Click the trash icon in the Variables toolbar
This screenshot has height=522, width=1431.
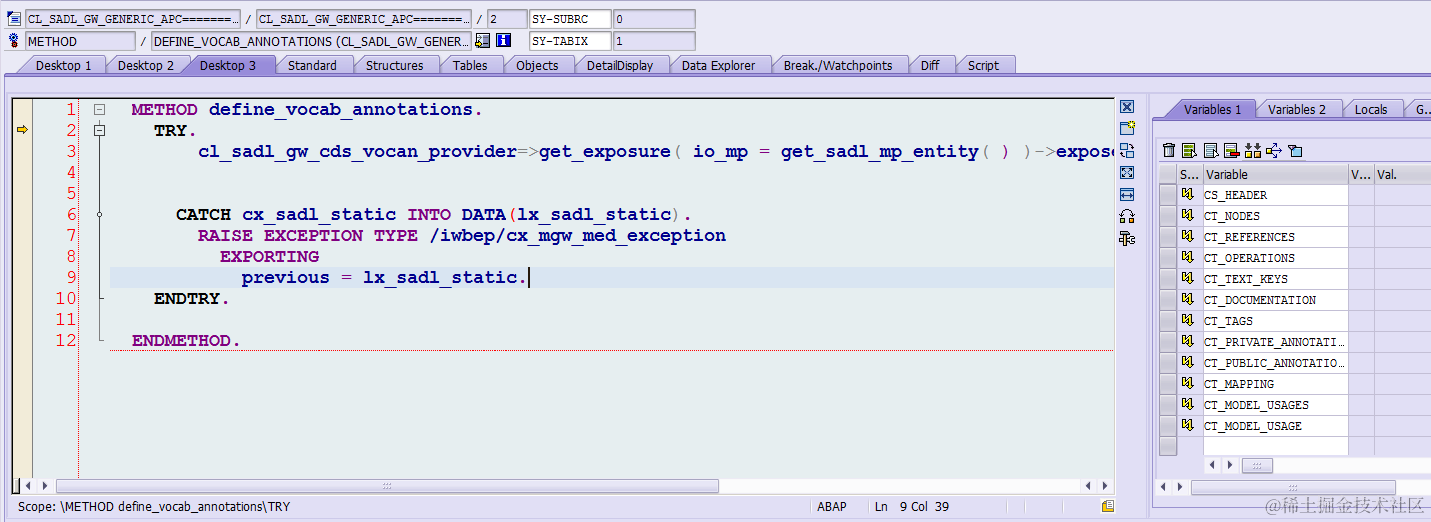click(x=1169, y=150)
